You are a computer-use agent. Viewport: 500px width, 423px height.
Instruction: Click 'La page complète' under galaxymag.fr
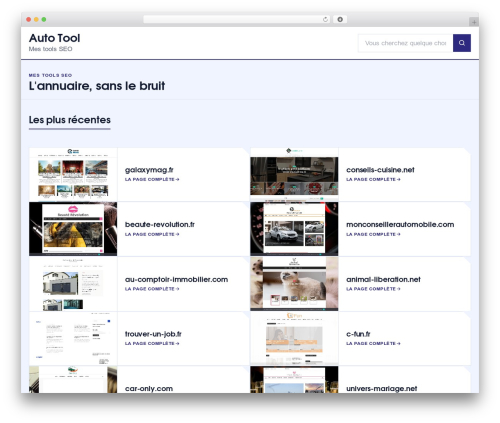click(152, 179)
